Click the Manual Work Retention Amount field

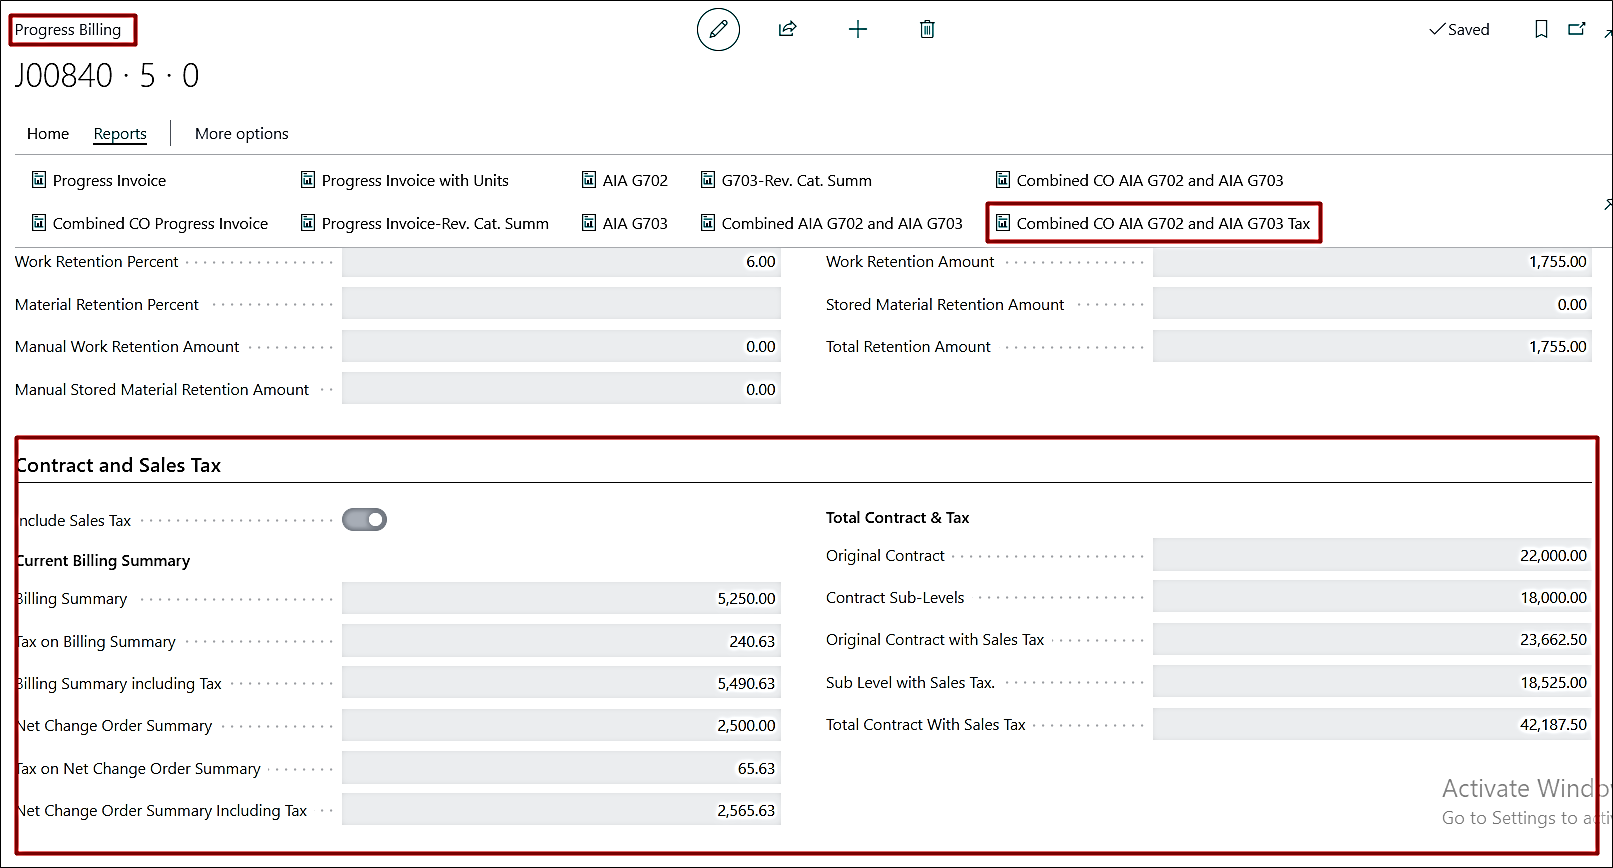tap(561, 346)
